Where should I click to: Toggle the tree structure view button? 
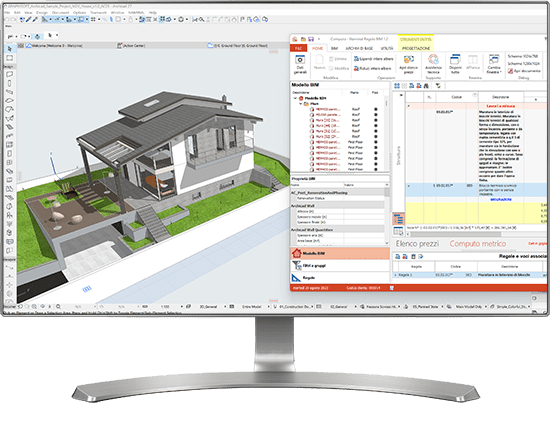398,219
